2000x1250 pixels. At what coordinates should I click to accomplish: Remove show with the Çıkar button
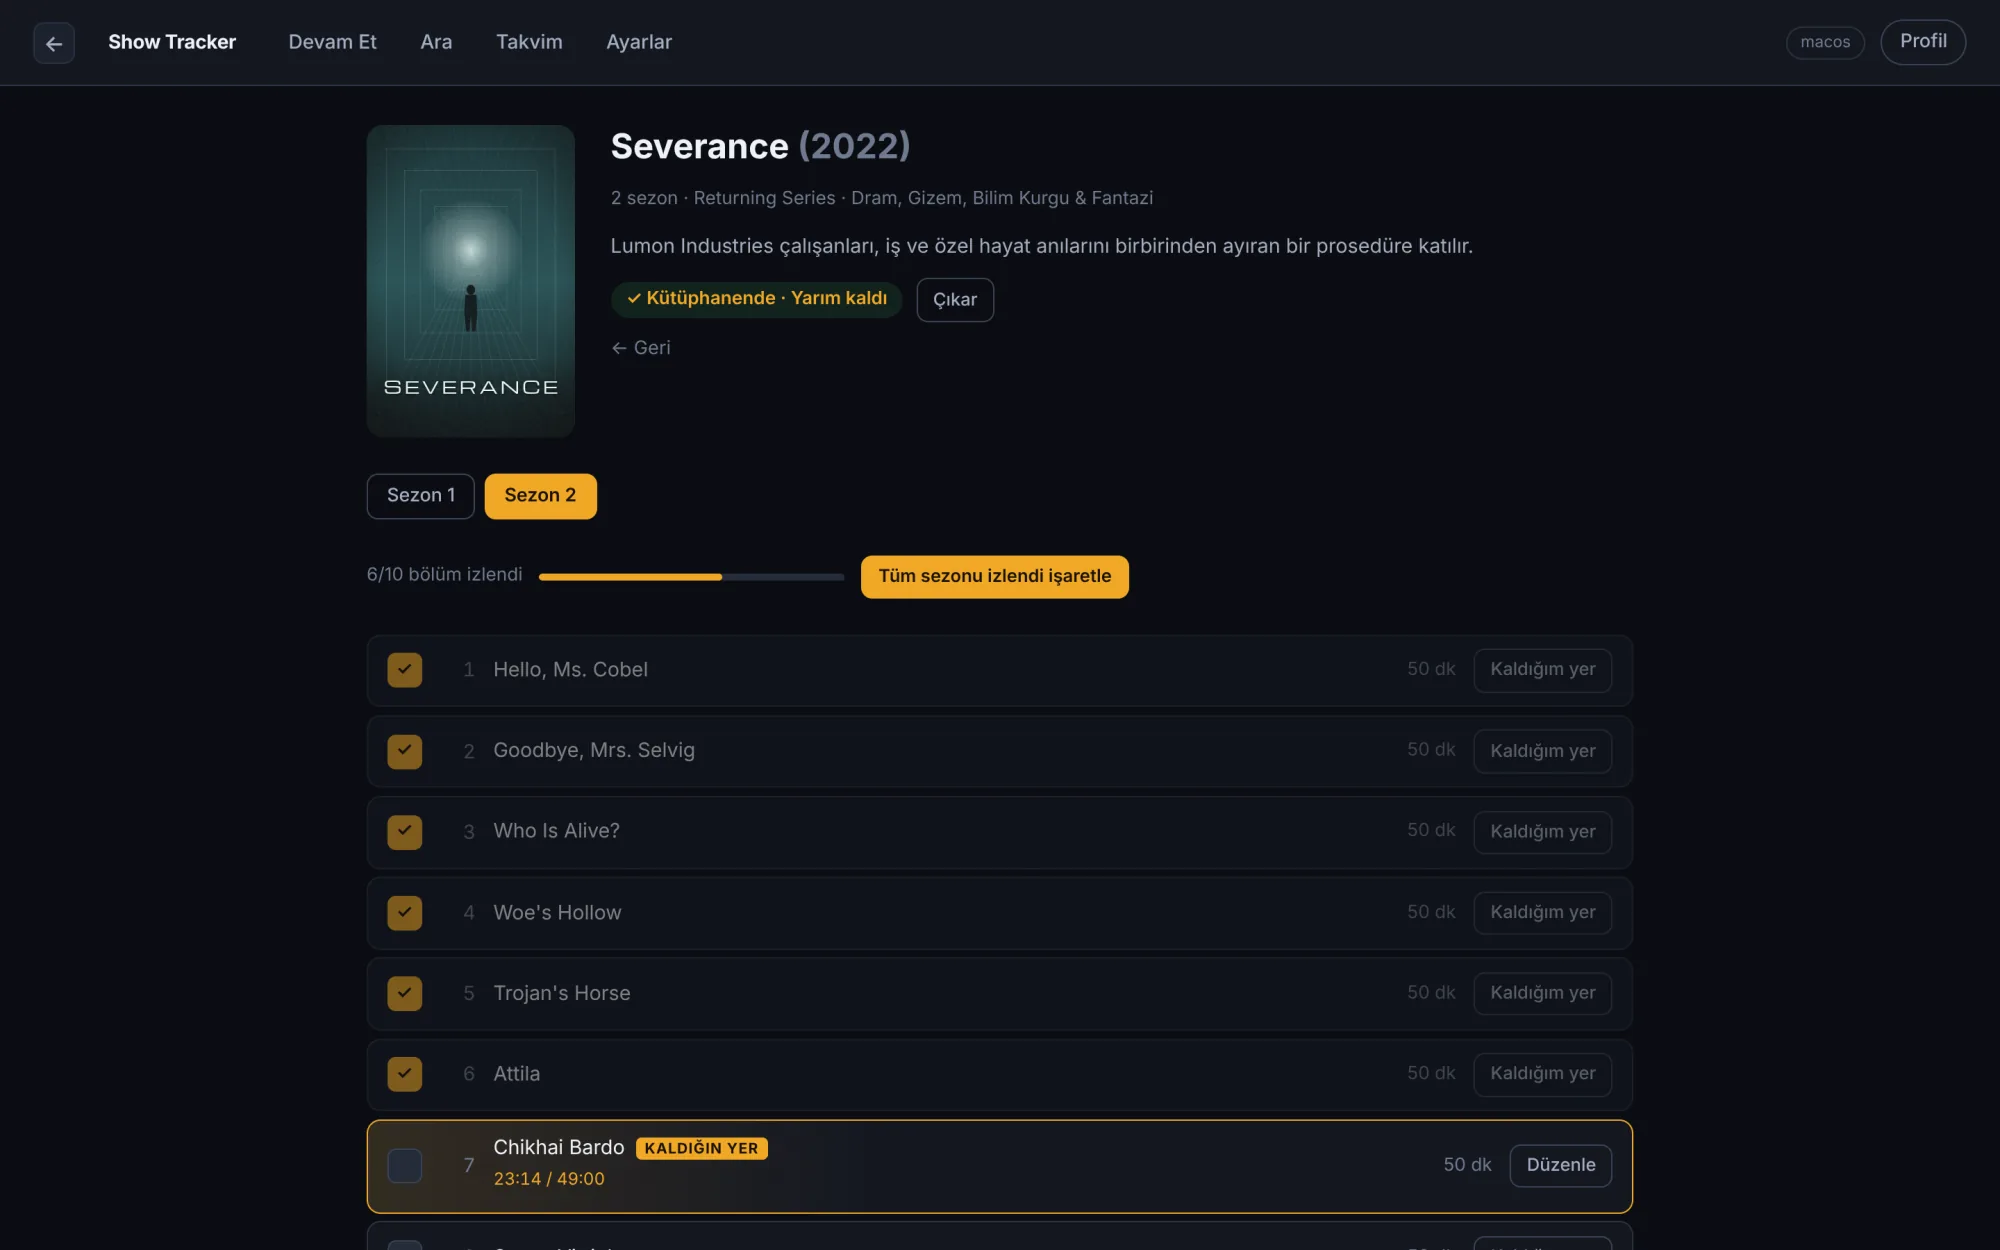point(955,300)
